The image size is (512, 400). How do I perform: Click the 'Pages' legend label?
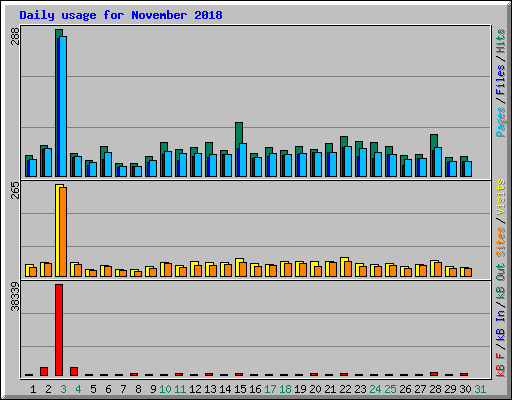pos(500,122)
